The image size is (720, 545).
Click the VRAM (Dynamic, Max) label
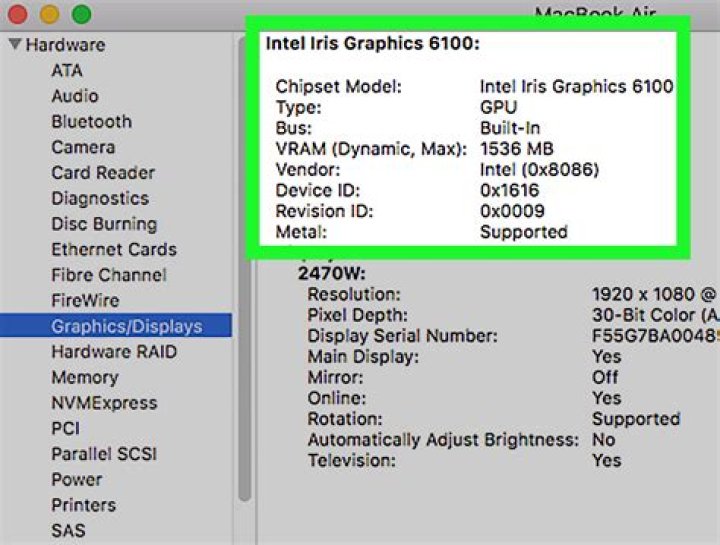[371, 149]
